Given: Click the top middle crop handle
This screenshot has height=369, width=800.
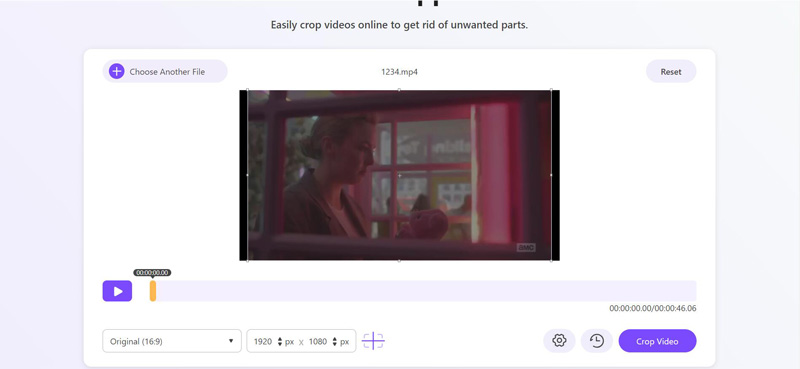Looking at the screenshot, I should [399, 90].
